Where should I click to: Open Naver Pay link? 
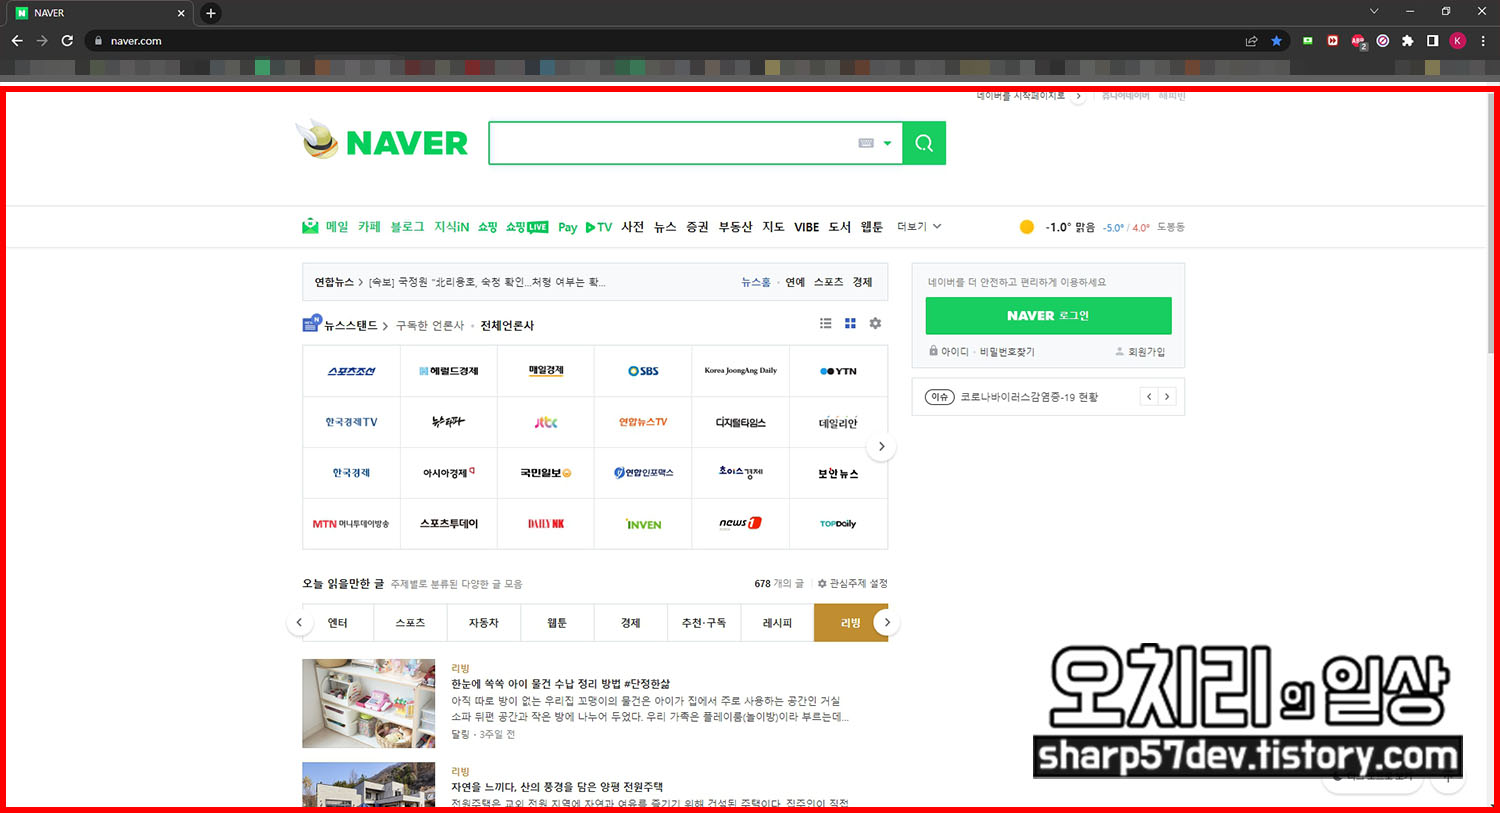click(x=567, y=227)
